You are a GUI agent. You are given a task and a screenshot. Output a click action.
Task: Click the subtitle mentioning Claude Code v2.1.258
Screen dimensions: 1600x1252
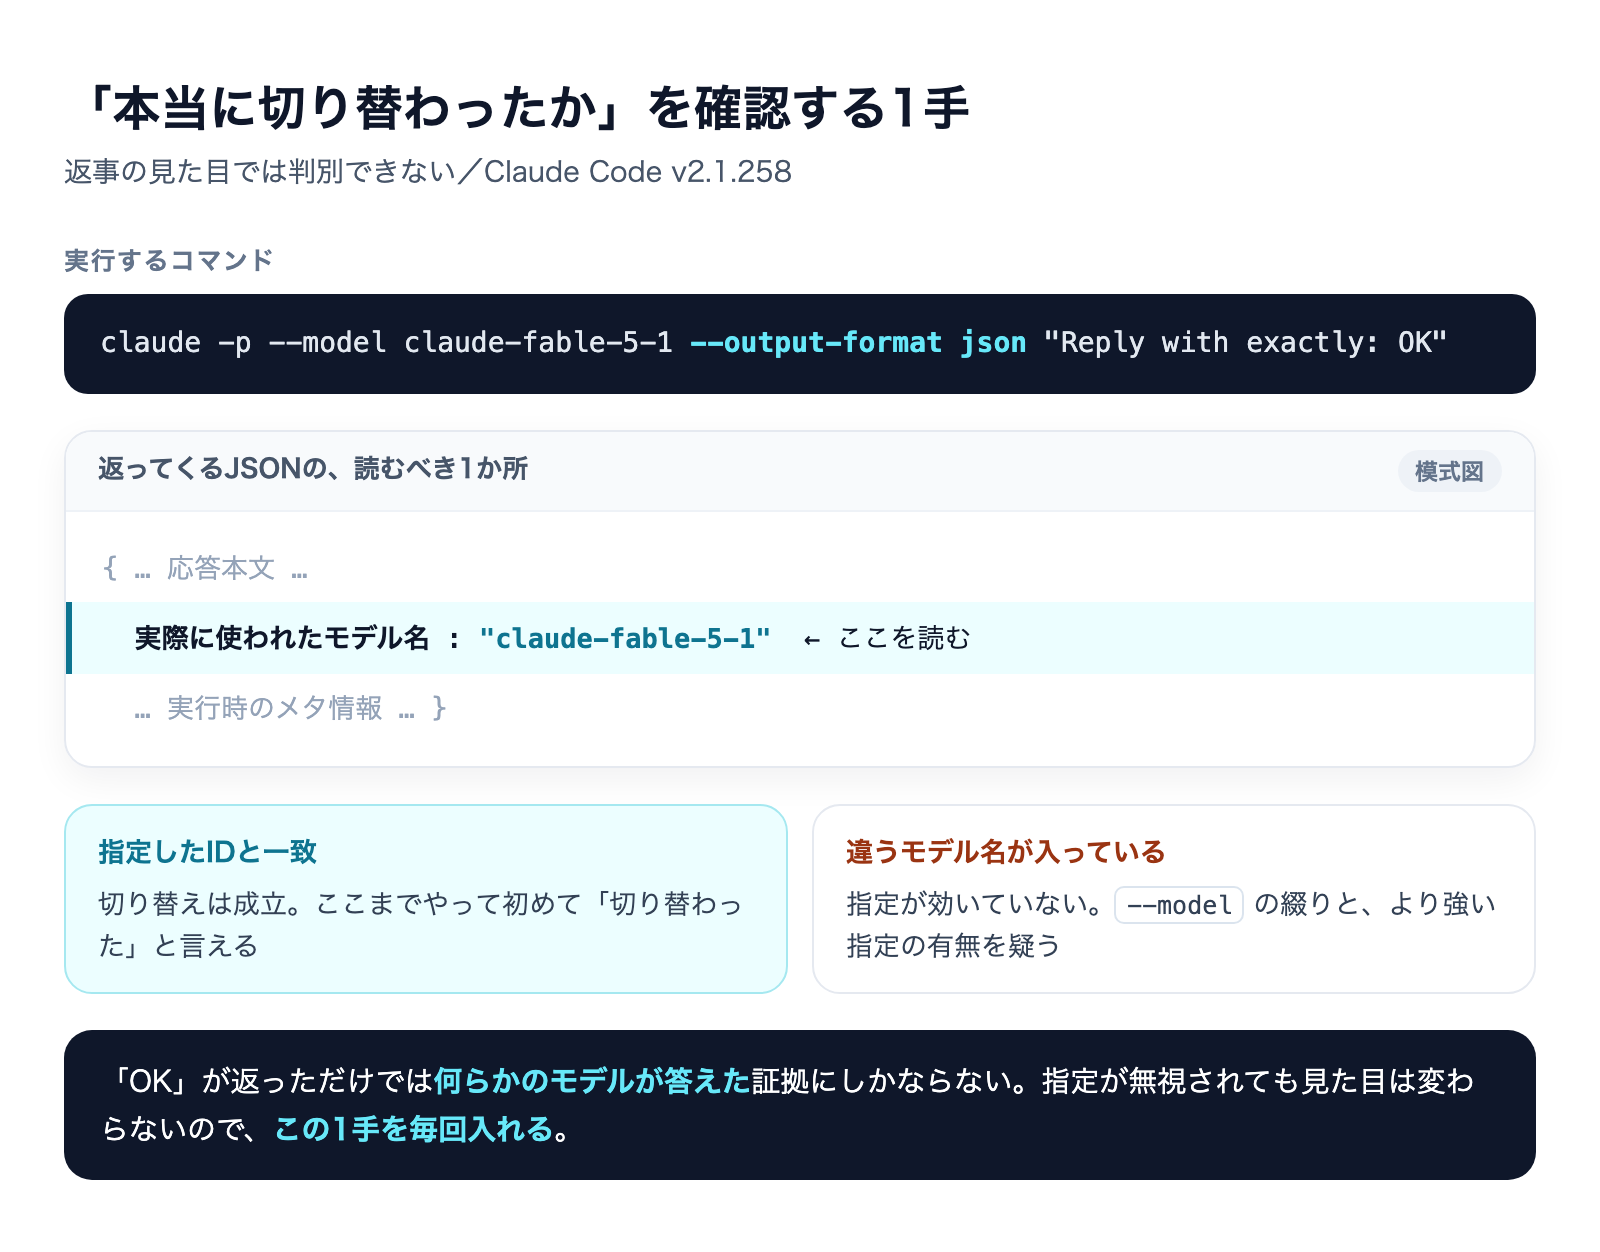click(428, 172)
